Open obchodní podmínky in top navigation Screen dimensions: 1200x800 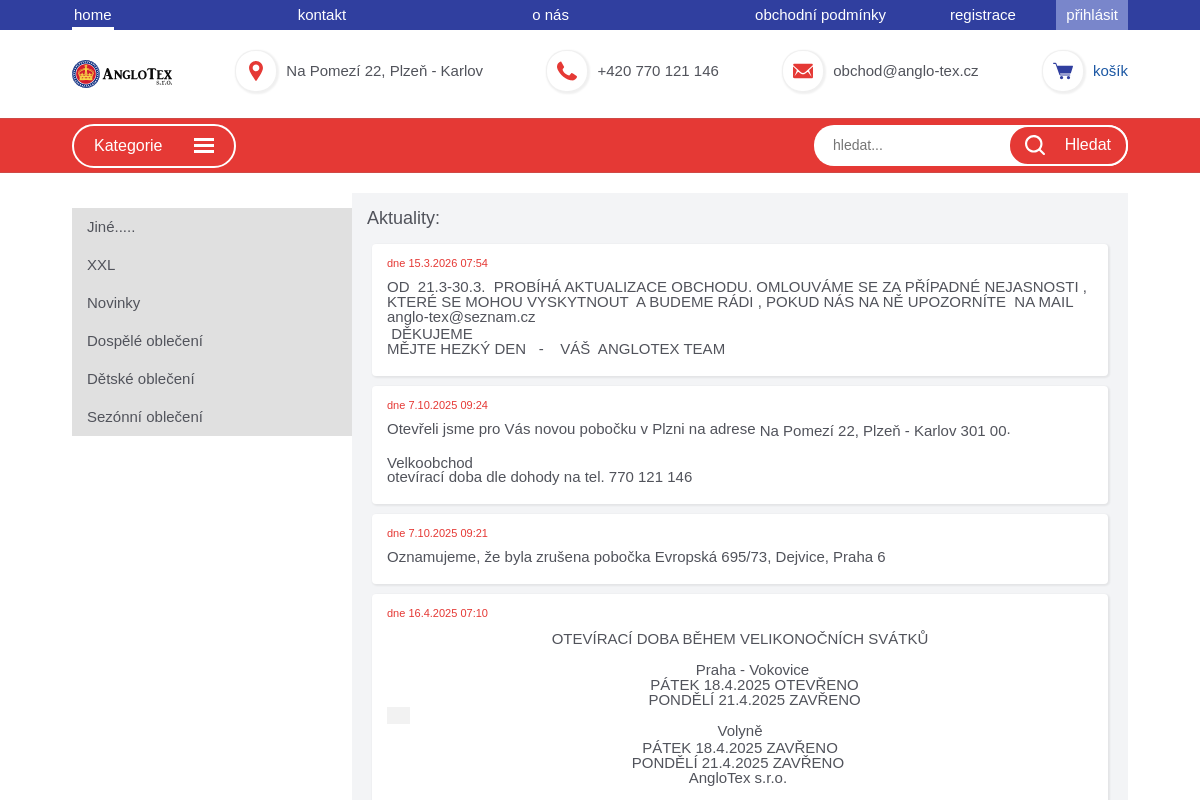point(820,15)
